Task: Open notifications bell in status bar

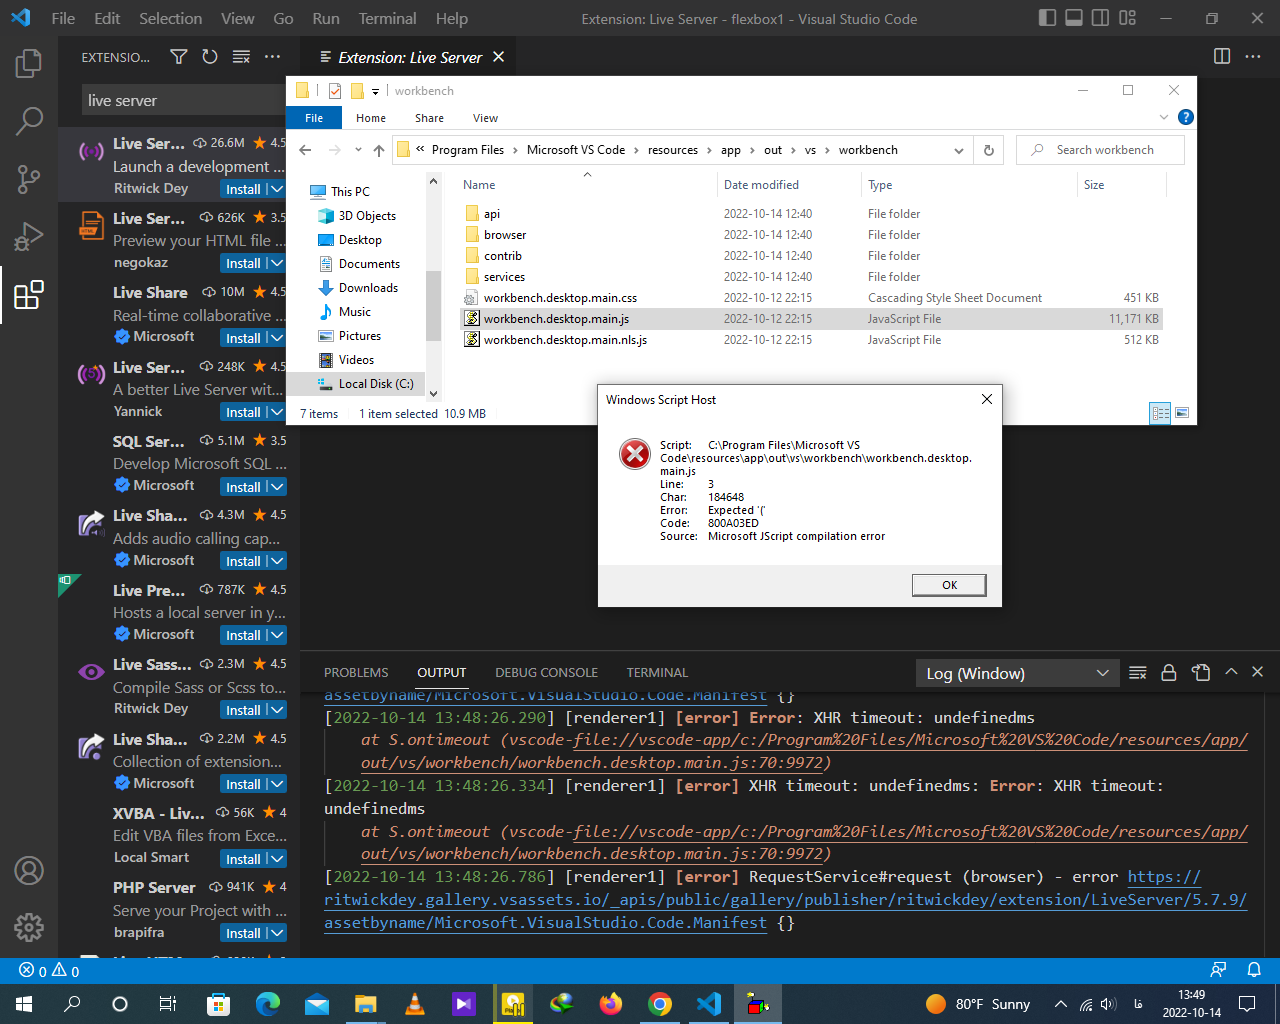Action: (1254, 970)
